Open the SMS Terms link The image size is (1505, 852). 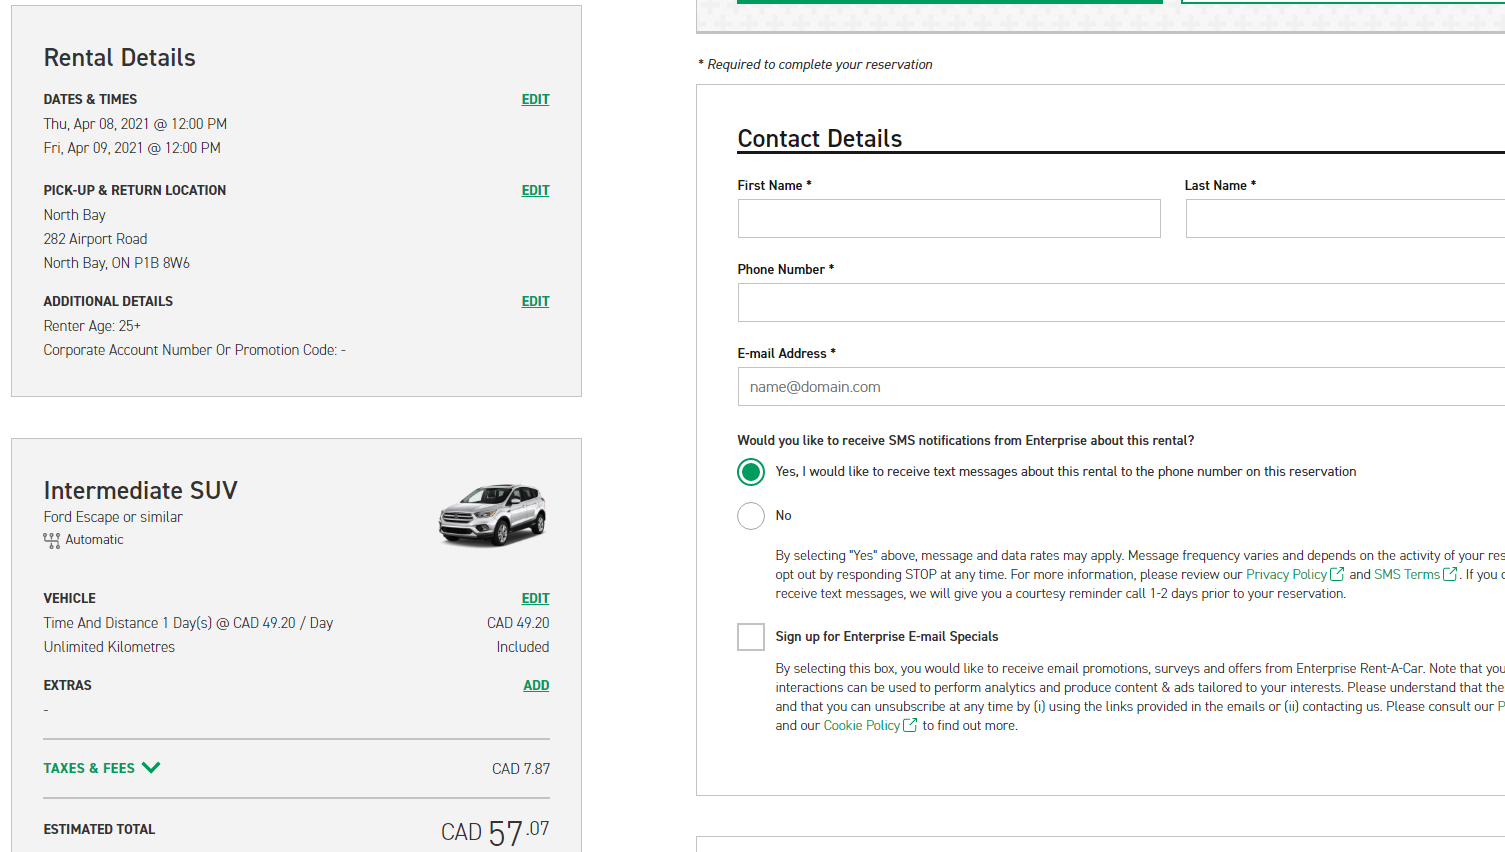tap(1406, 574)
